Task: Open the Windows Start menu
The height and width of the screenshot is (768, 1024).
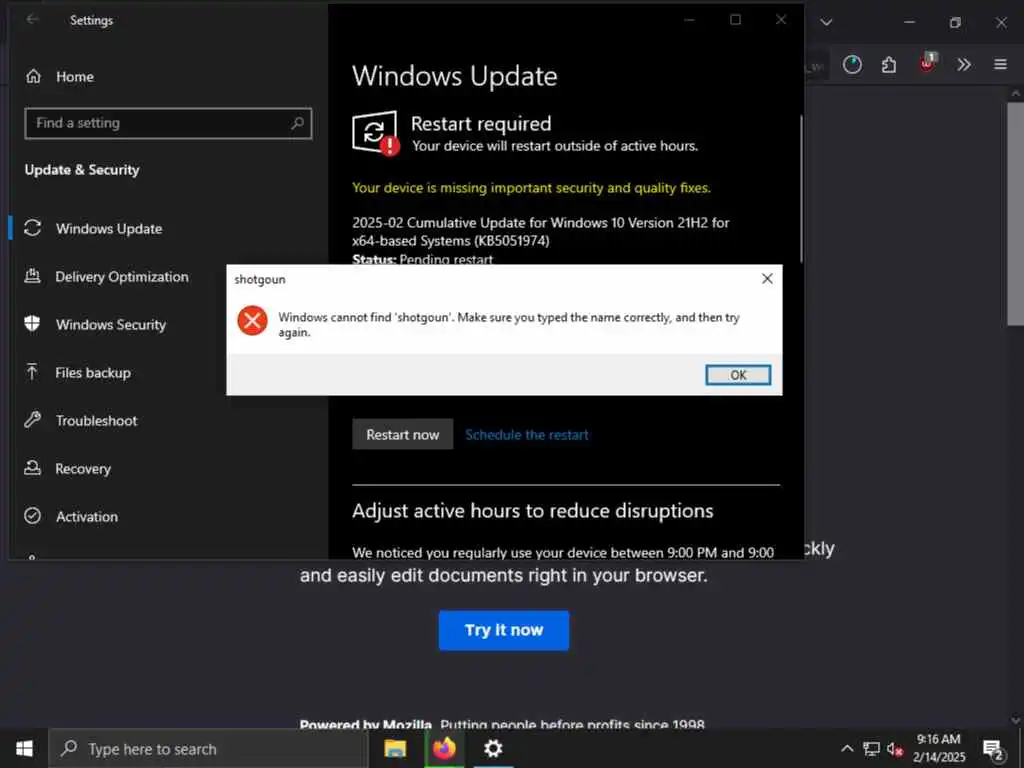Action: (24, 748)
